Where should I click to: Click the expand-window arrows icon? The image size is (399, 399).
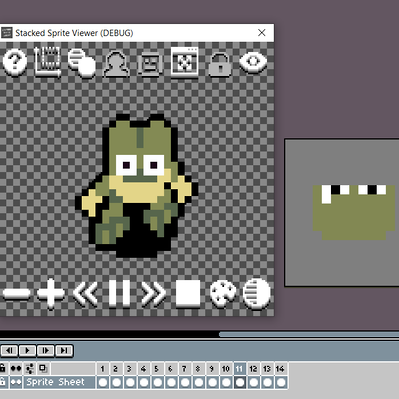tap(184, 62)
